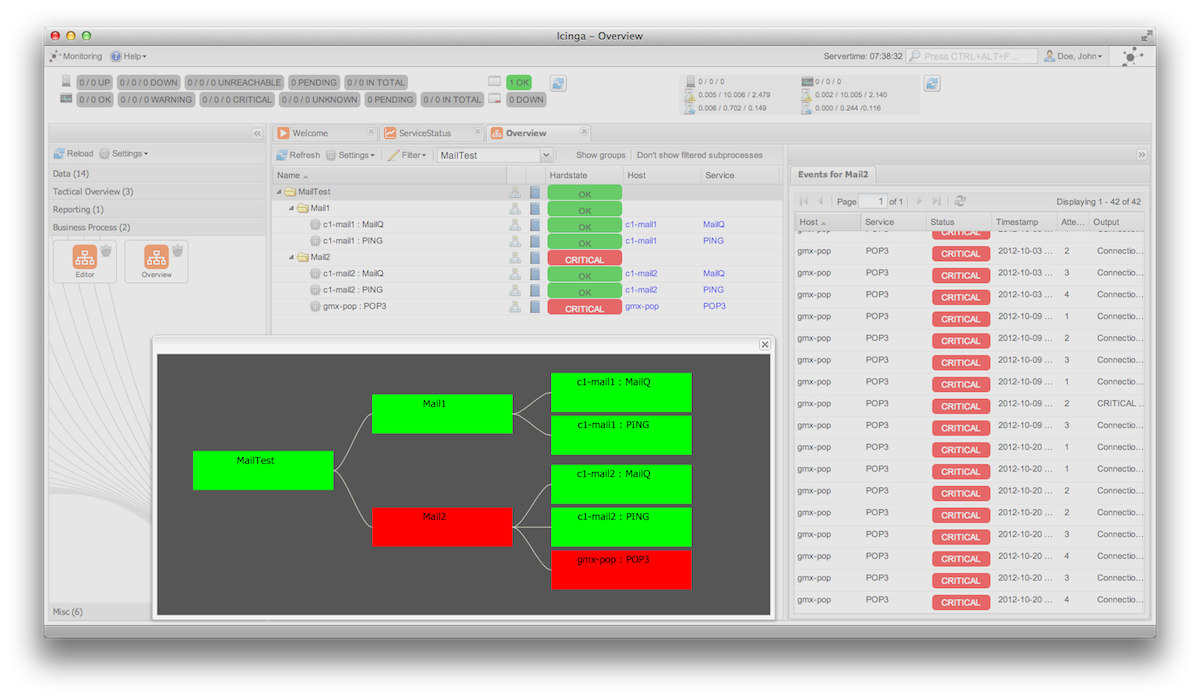The height and width of the screenshot is (699, 1200).
Task: Open the Business Process Overview cronk icon
Action: 156,258
